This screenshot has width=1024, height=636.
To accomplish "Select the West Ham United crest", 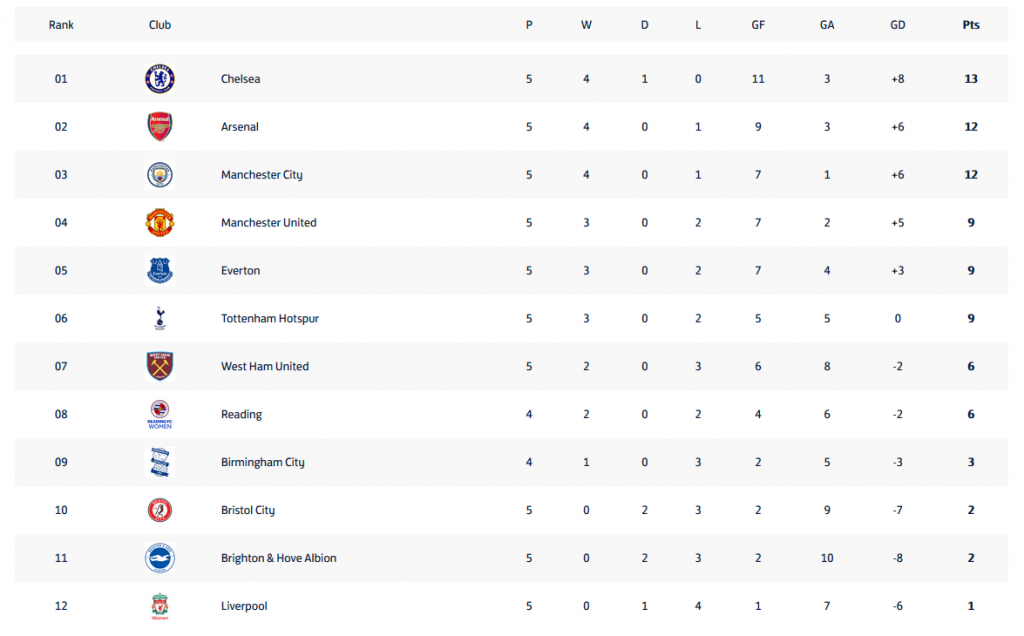I will (159, 366).
